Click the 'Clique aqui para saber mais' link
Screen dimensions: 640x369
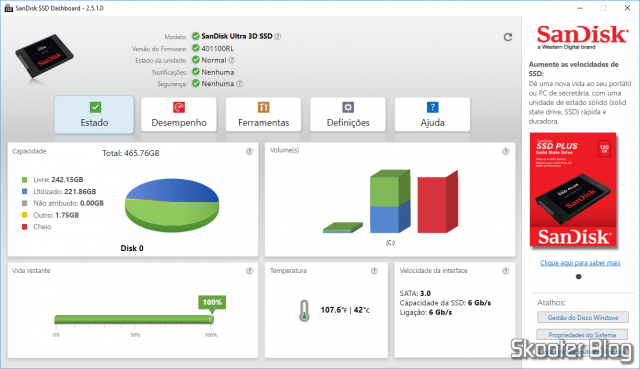pos(580,262)
